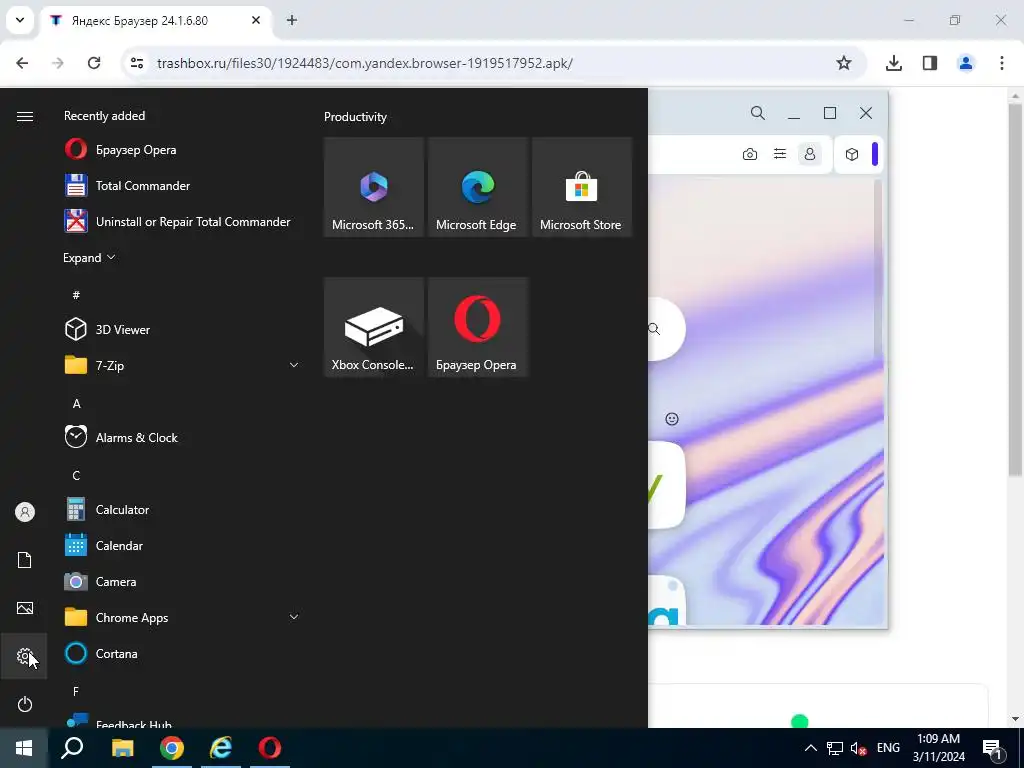Reload the Chrome page
The height and width of the screenshot is (768, 1024).
click(94, 63)
